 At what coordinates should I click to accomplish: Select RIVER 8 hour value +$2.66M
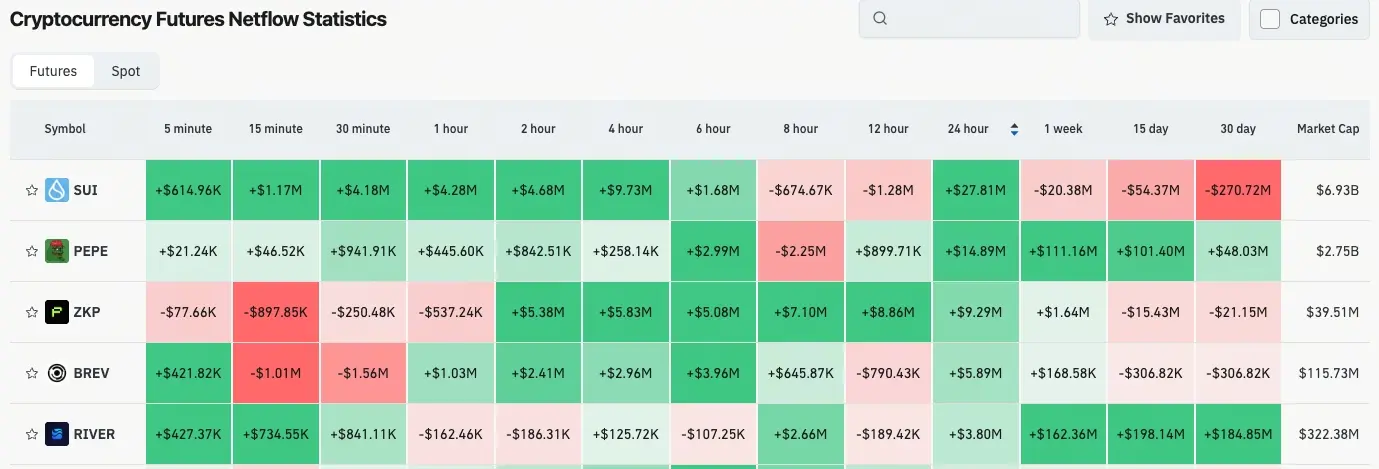tap(801, 434)
